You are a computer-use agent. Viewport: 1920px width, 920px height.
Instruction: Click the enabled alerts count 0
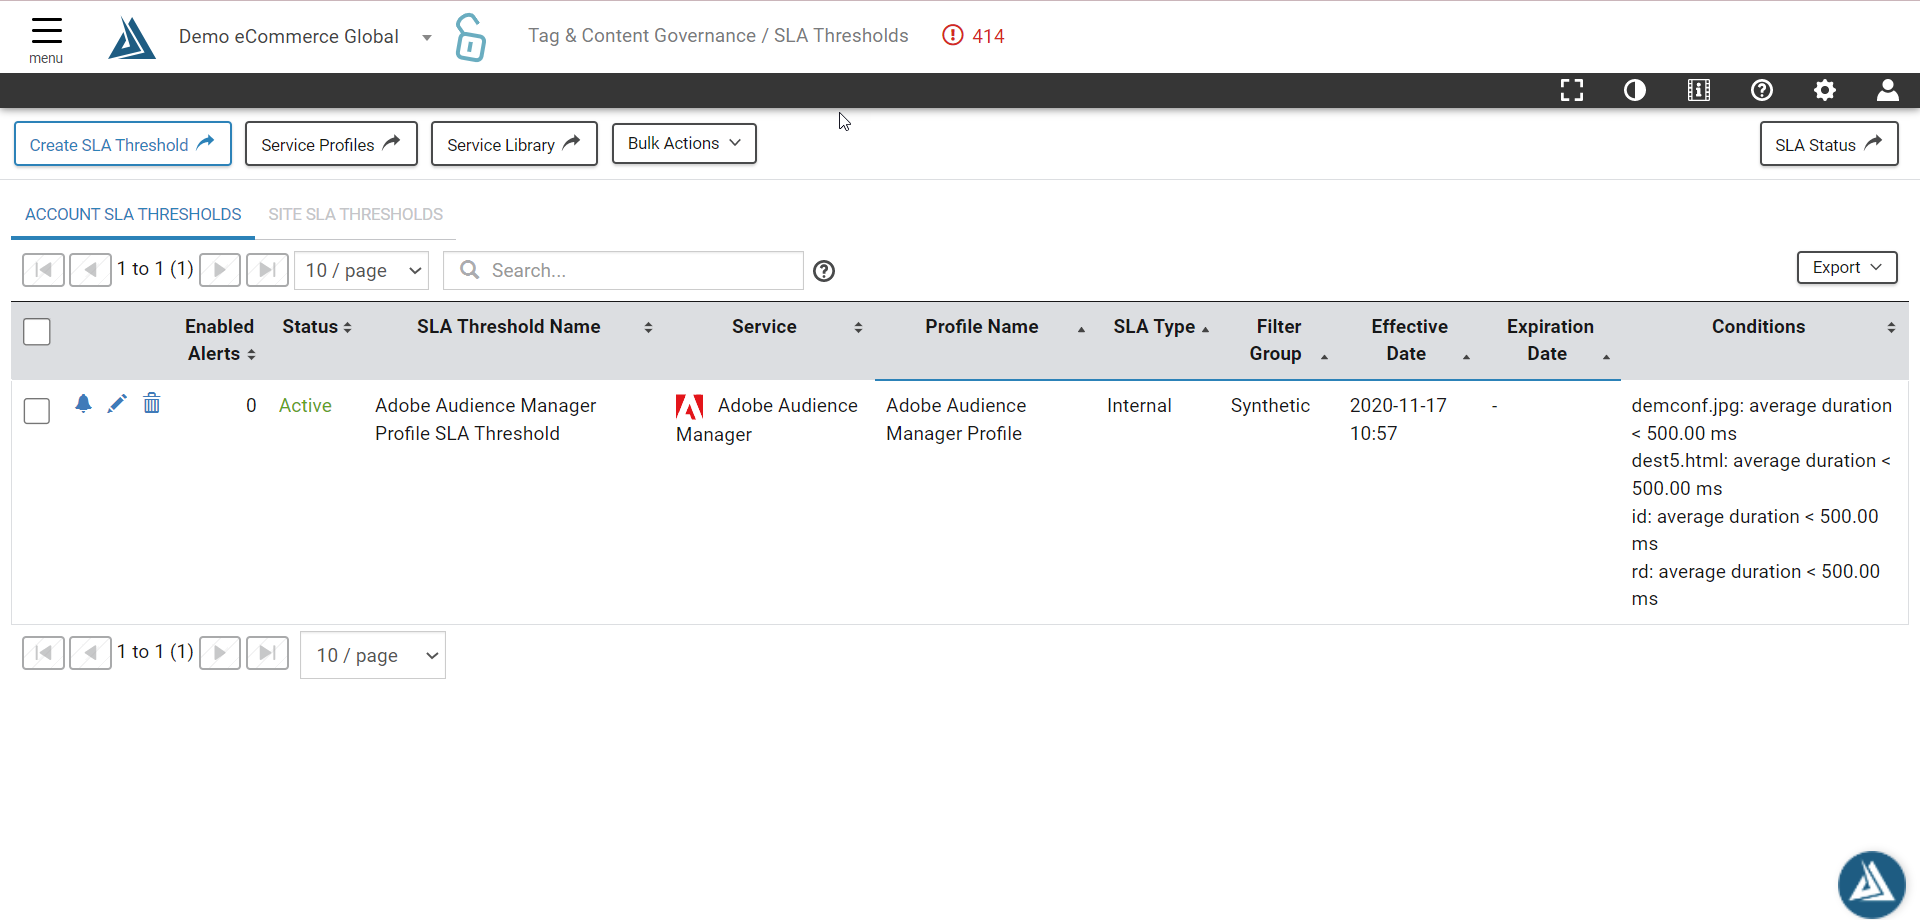click(251, 405)
